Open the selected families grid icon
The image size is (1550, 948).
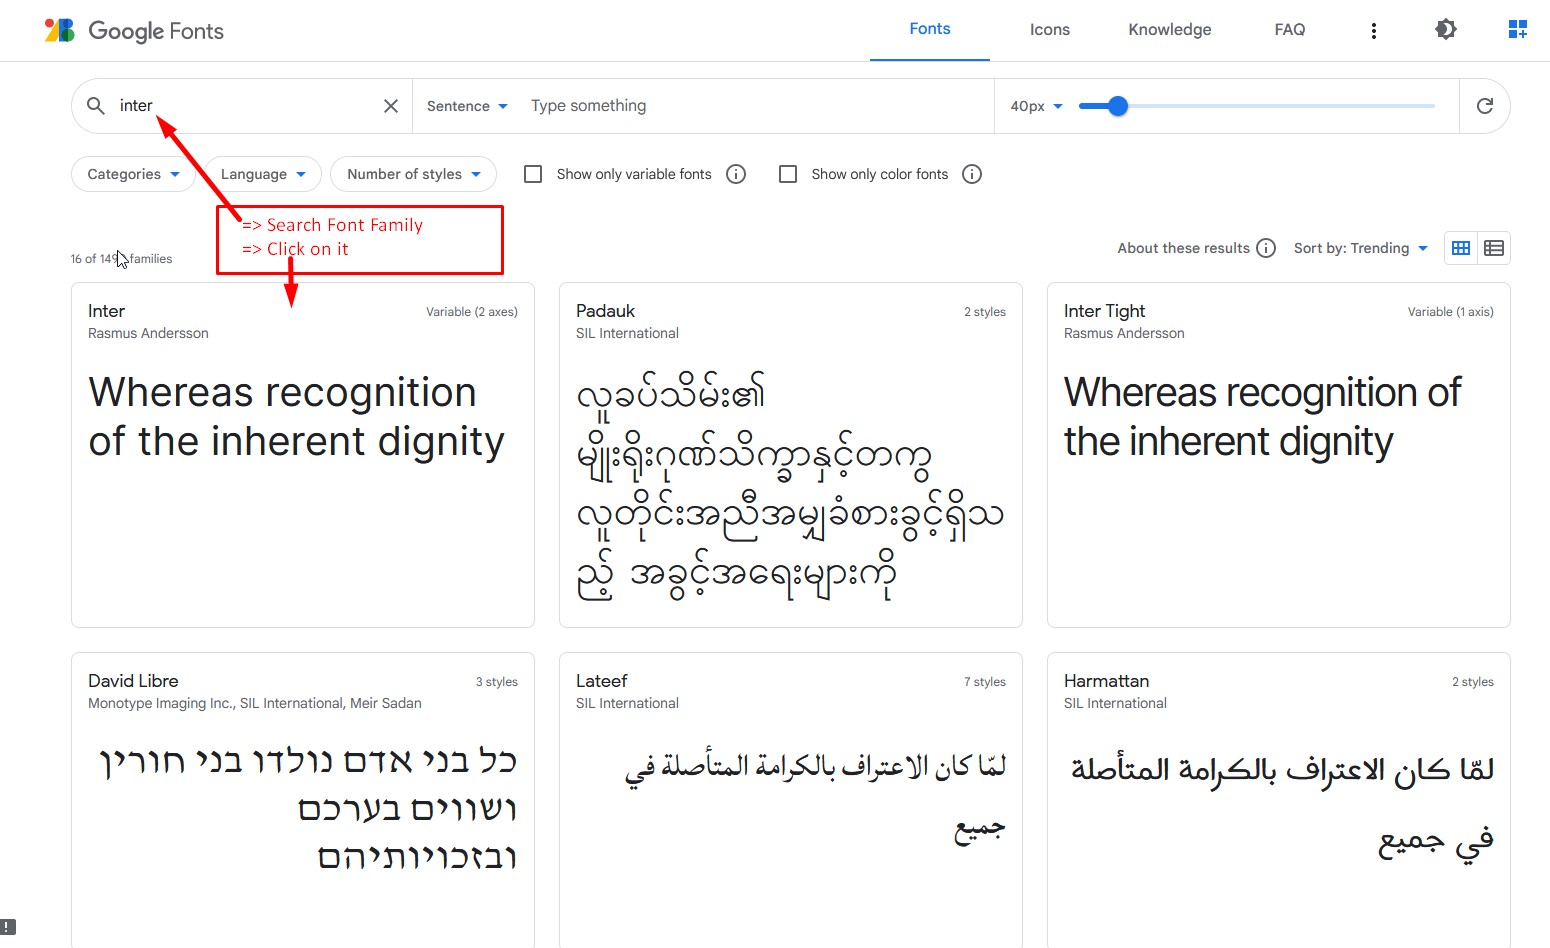click(1517, 30)
